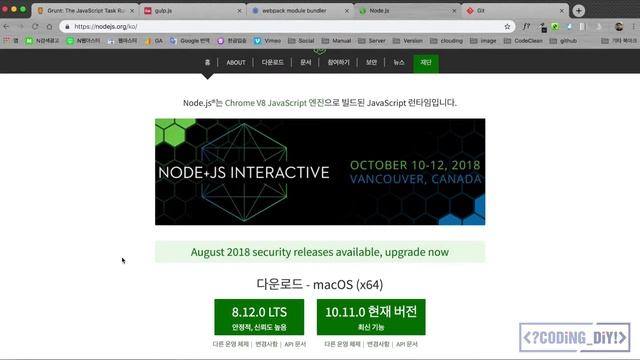Expand the image bookmarks folder
Screen dimensions: 640x360
(x=483, y=41)
